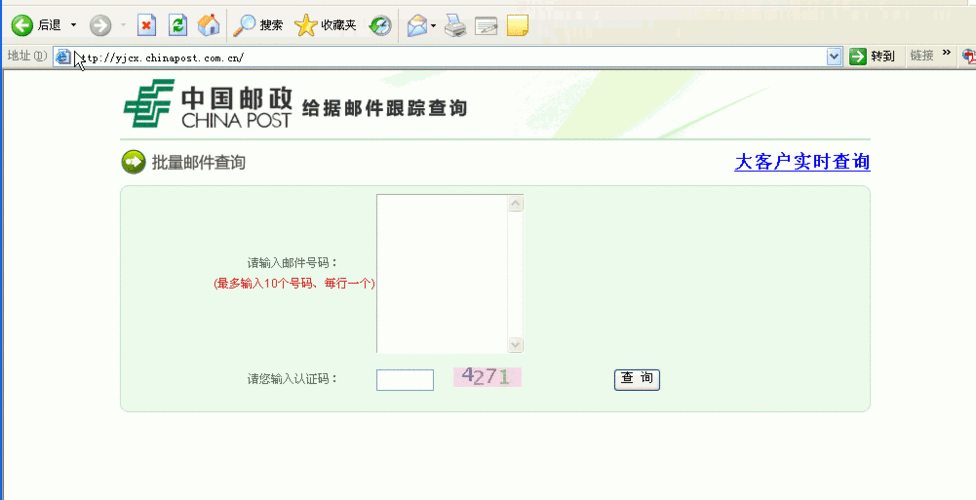The image size is (976, 500).
Task: Expand the Links (链接) toolbar chevron
Action: point(946,53)
